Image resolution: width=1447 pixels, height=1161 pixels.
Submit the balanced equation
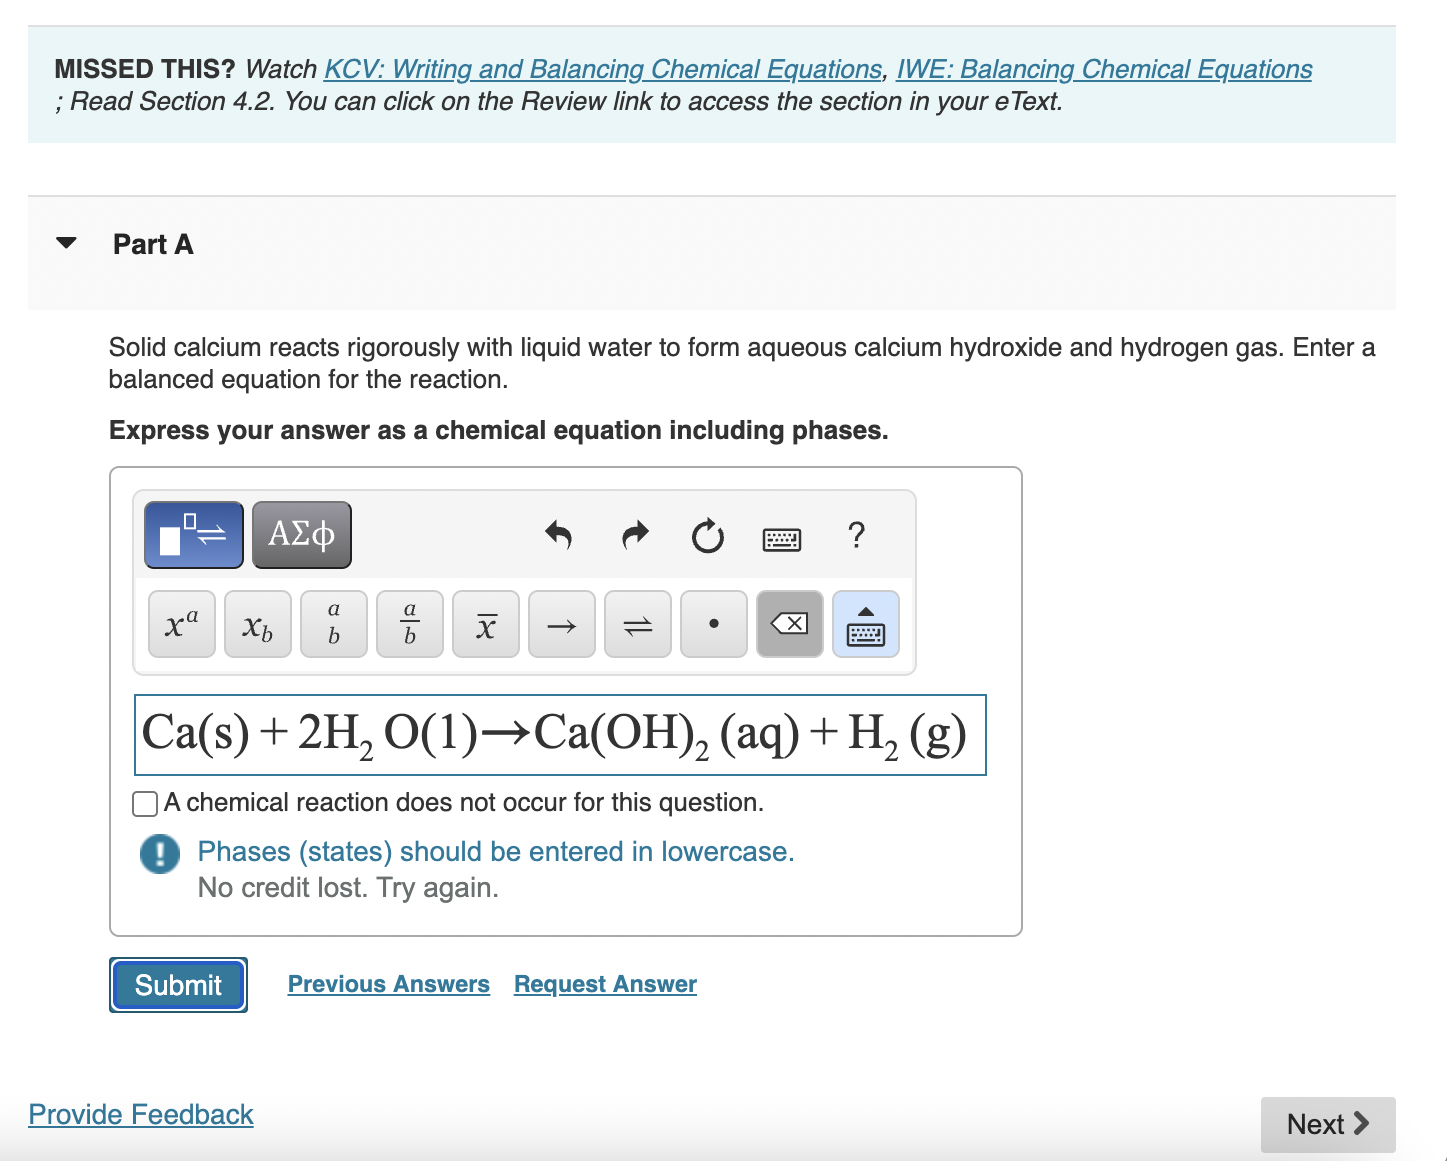(177, 985)
